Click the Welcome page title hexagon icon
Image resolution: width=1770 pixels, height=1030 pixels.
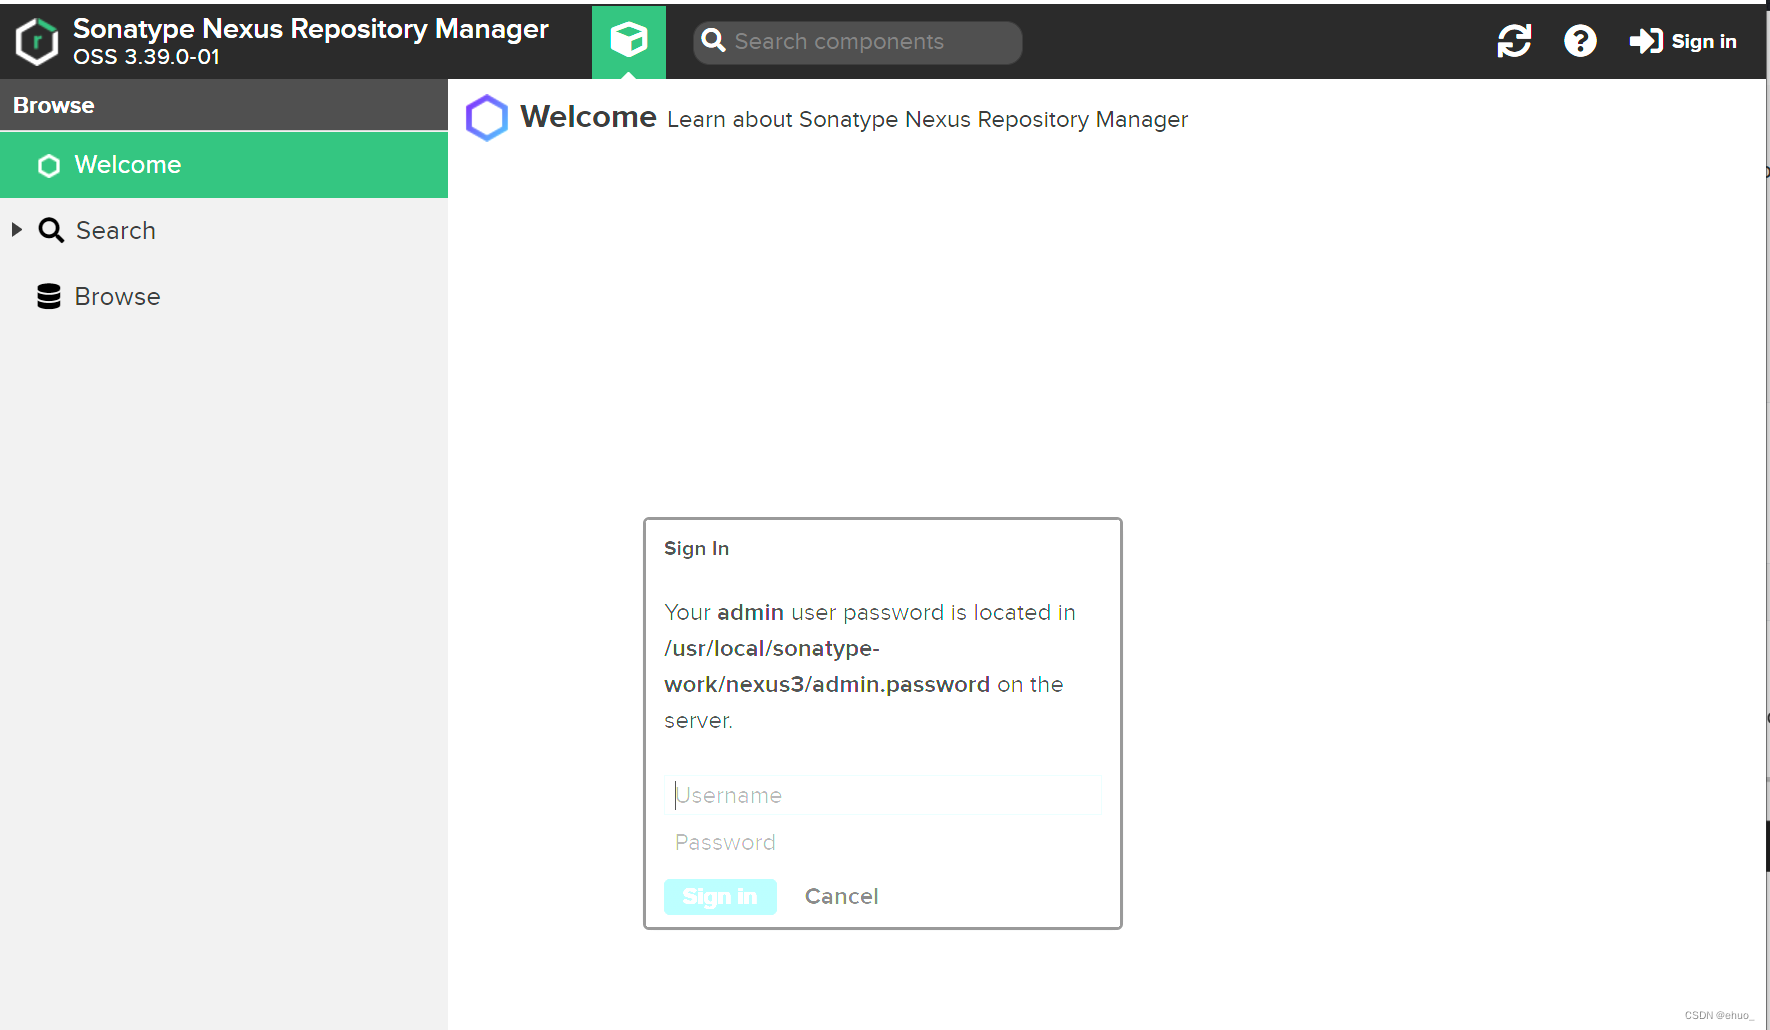tap(487, 118)
